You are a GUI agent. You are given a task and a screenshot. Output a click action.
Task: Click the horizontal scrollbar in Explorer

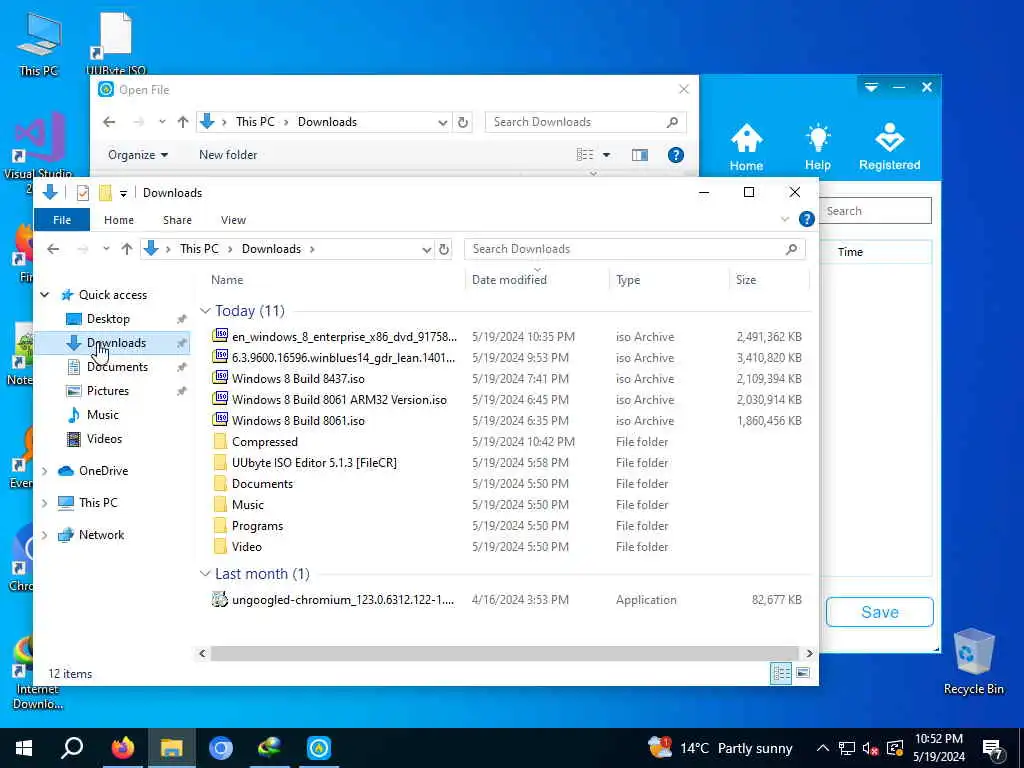504,653
